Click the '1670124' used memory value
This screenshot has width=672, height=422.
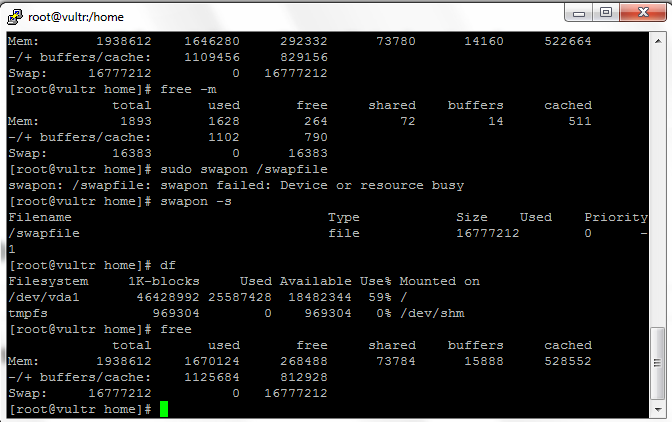pos(212,362)
